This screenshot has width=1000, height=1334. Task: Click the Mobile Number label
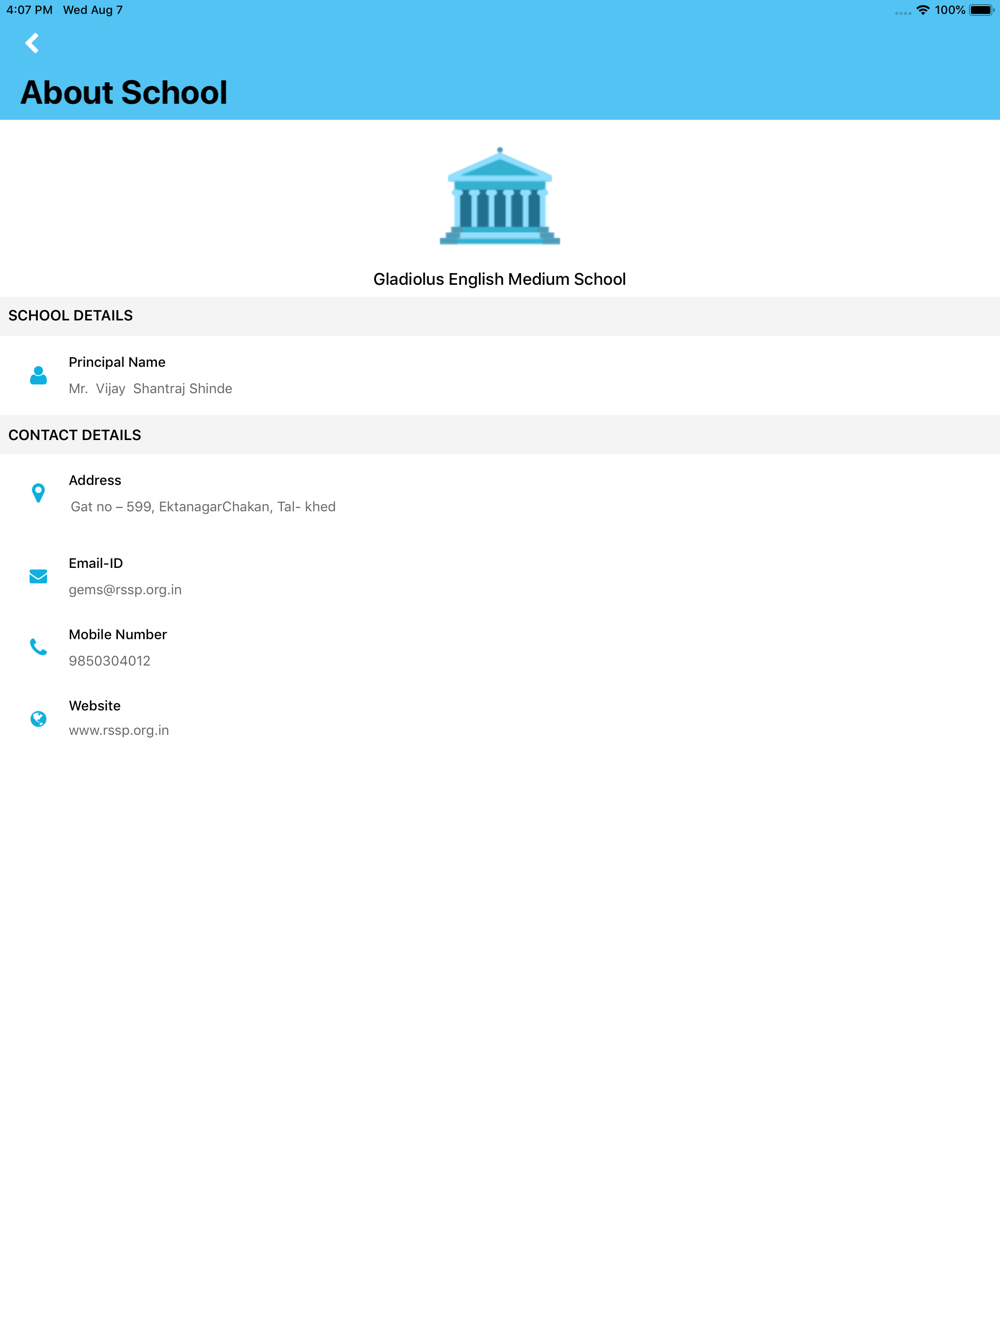point(118,634)
